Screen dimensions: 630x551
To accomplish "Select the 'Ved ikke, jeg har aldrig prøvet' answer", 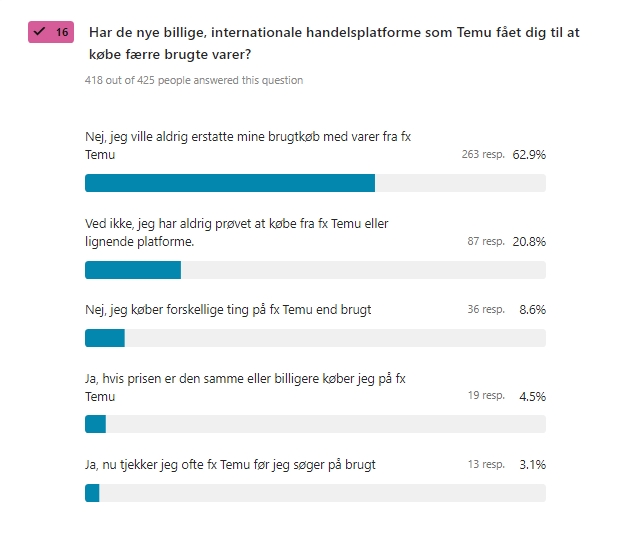I will point(237,232).
